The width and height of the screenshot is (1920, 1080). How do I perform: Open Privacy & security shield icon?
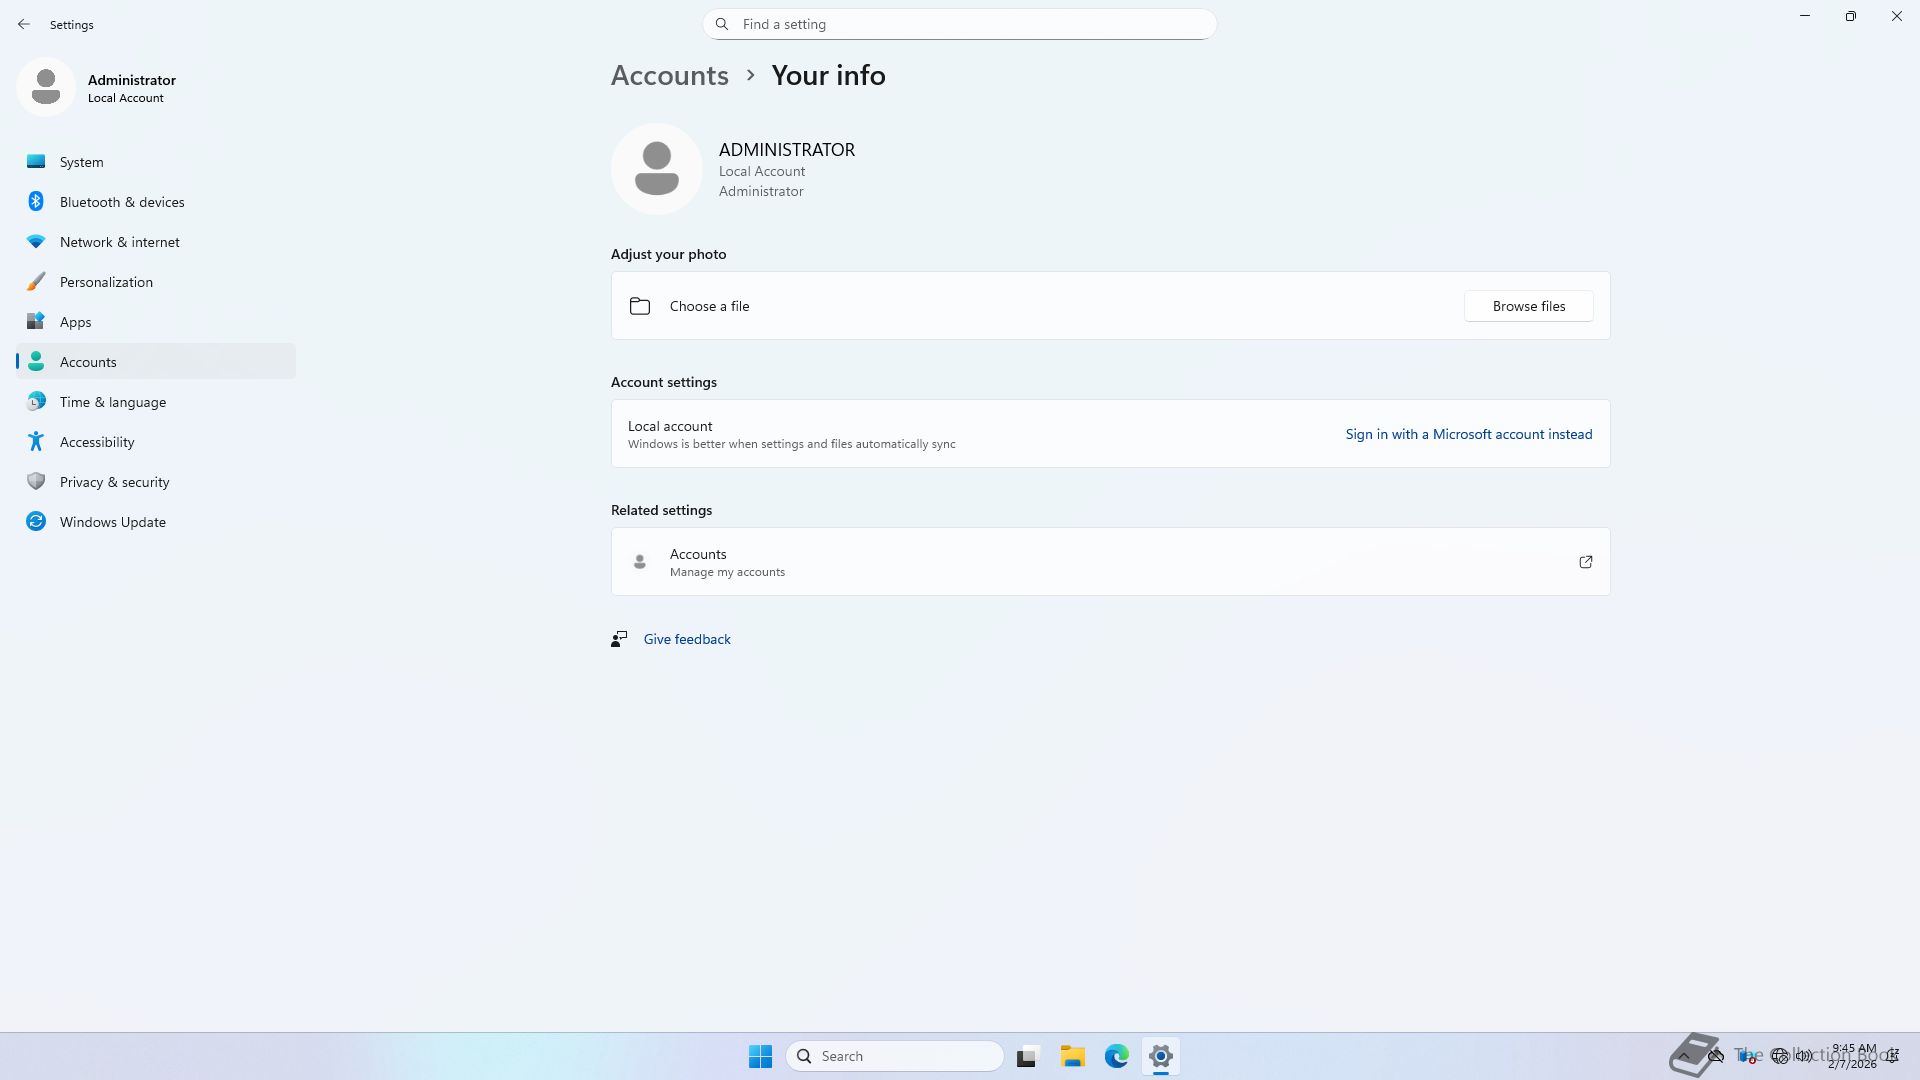point(36,482)
